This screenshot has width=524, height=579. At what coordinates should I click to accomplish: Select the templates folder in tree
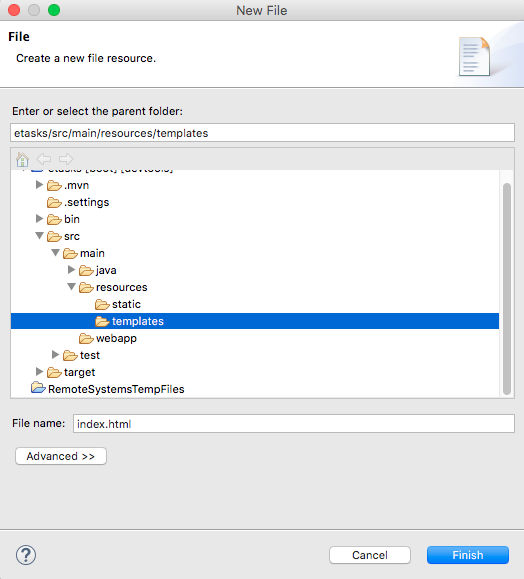(255, 321)
